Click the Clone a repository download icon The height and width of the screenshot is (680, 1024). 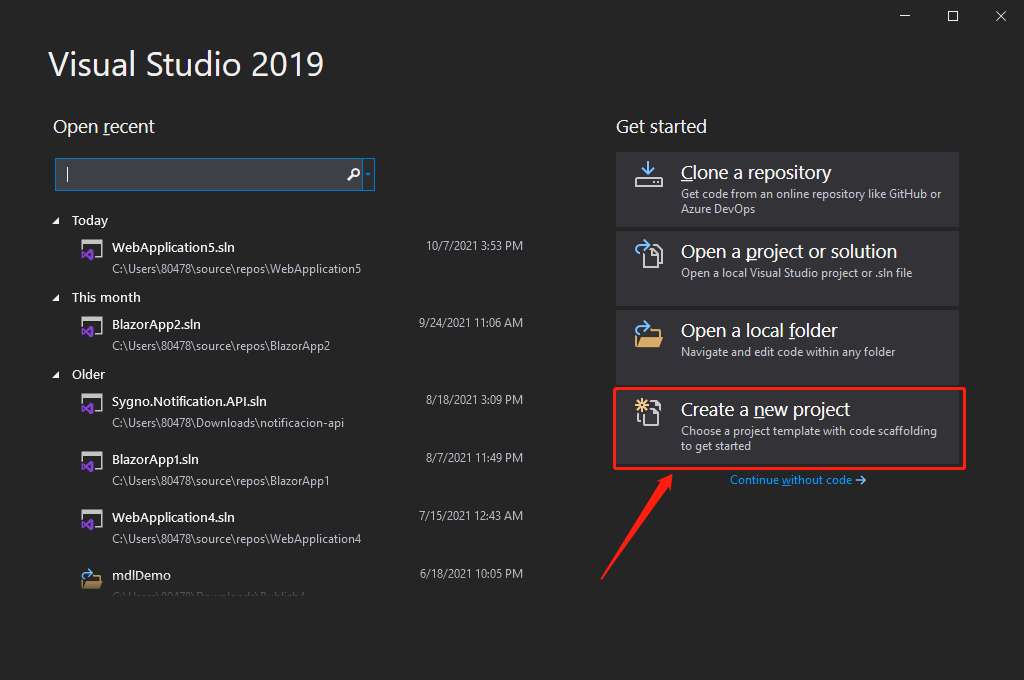[648, 175]
